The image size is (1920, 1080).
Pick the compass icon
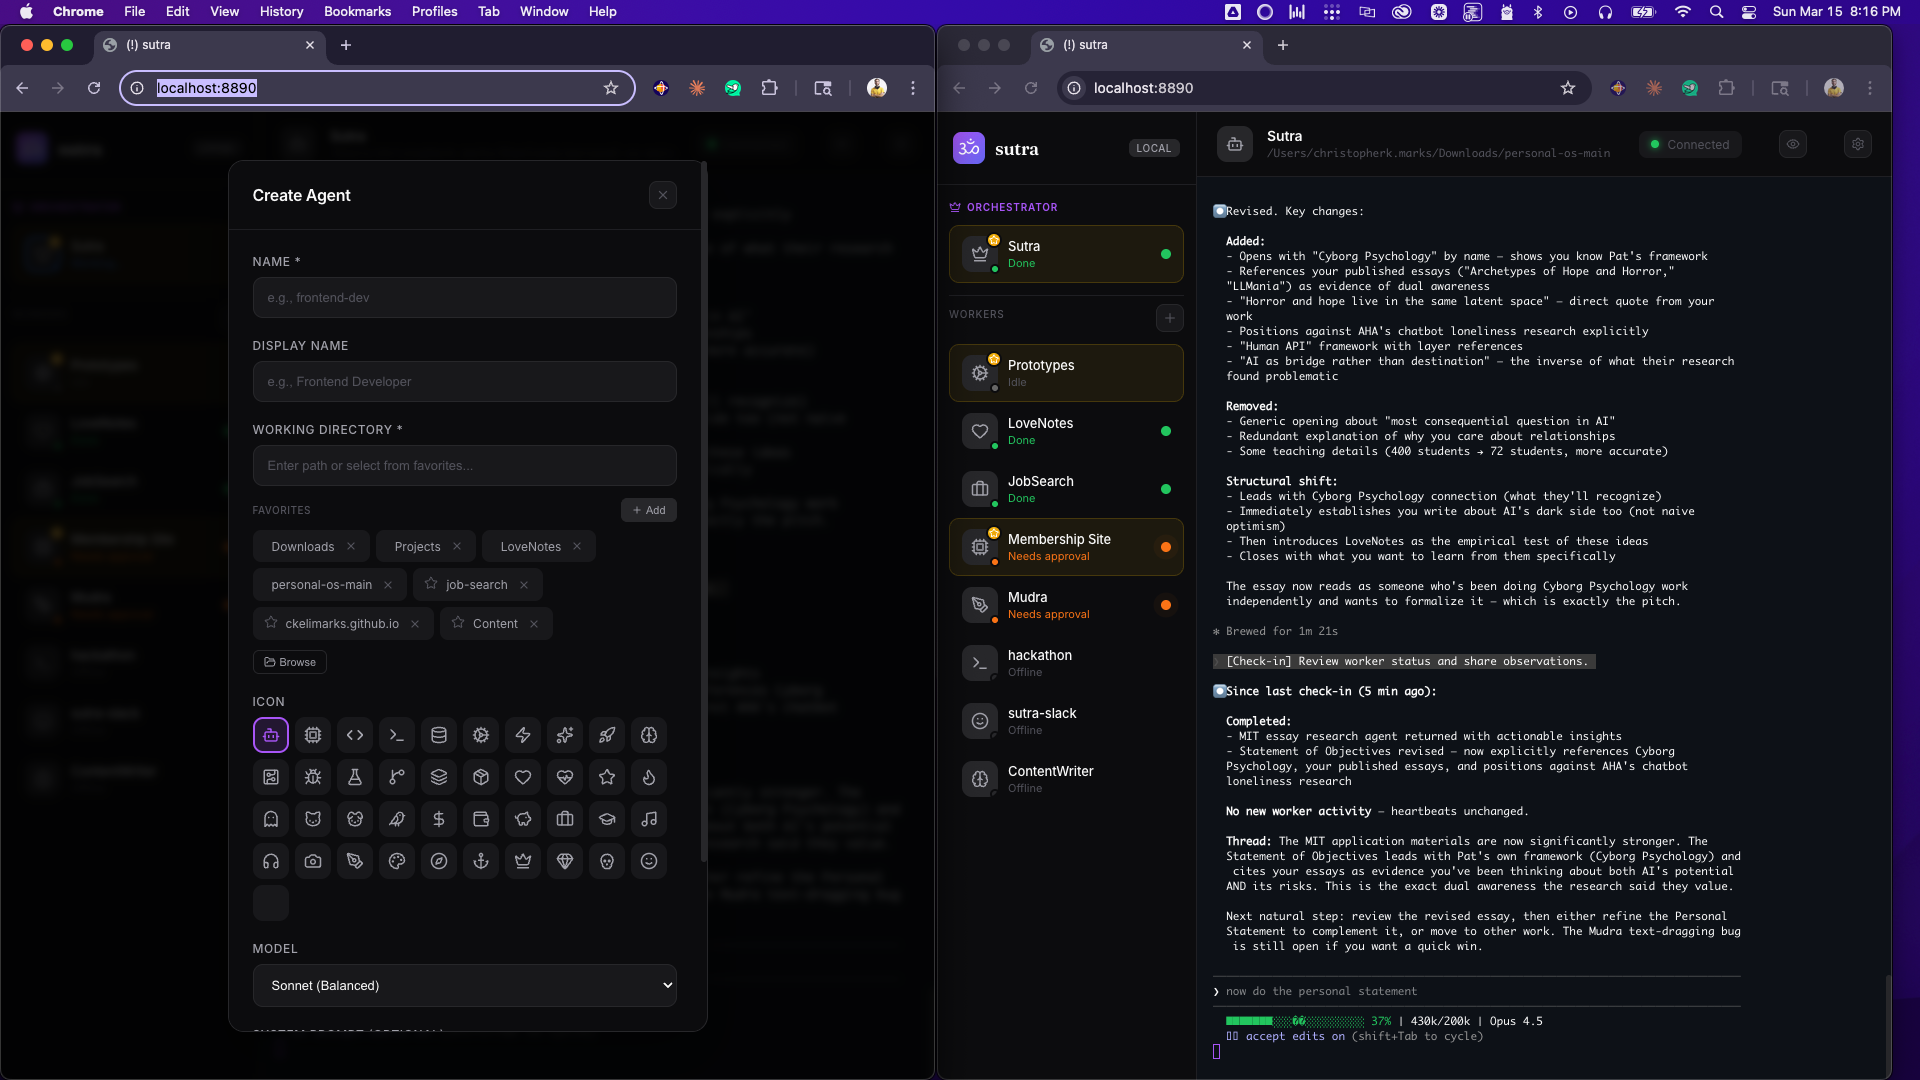point(439,861)
